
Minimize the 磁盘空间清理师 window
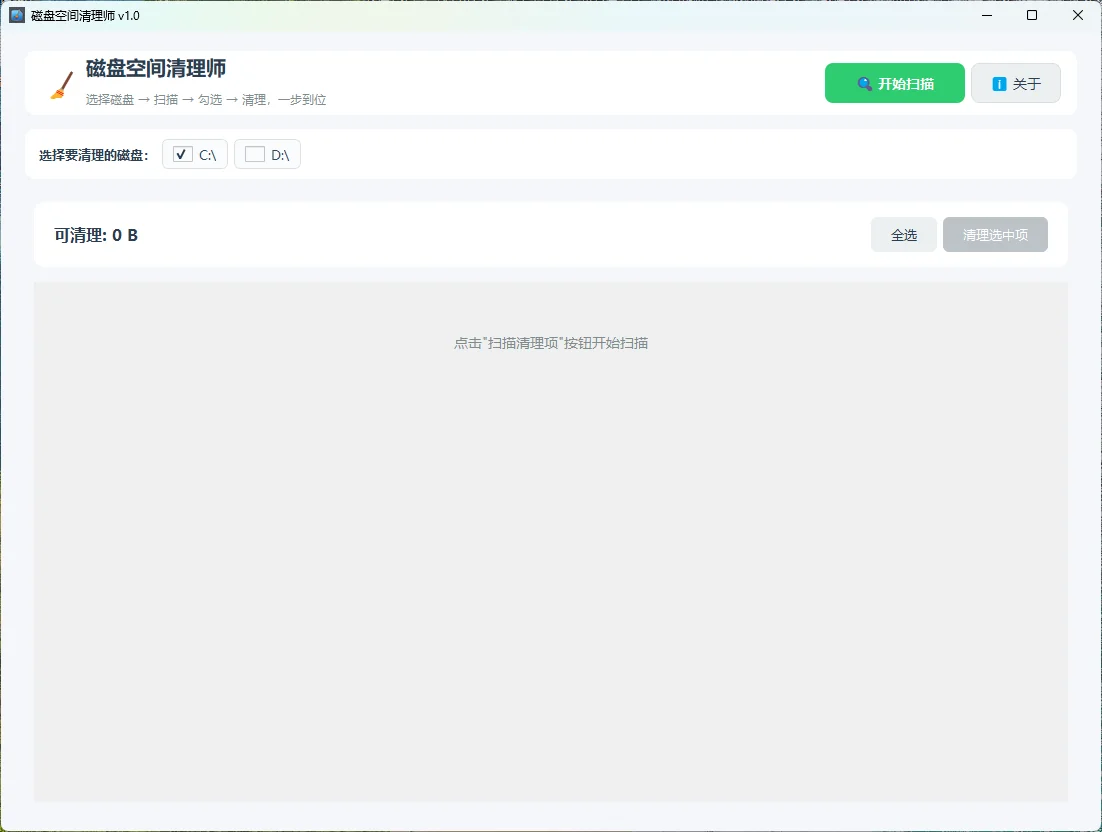pyautogui.click(x=987, y=15)
